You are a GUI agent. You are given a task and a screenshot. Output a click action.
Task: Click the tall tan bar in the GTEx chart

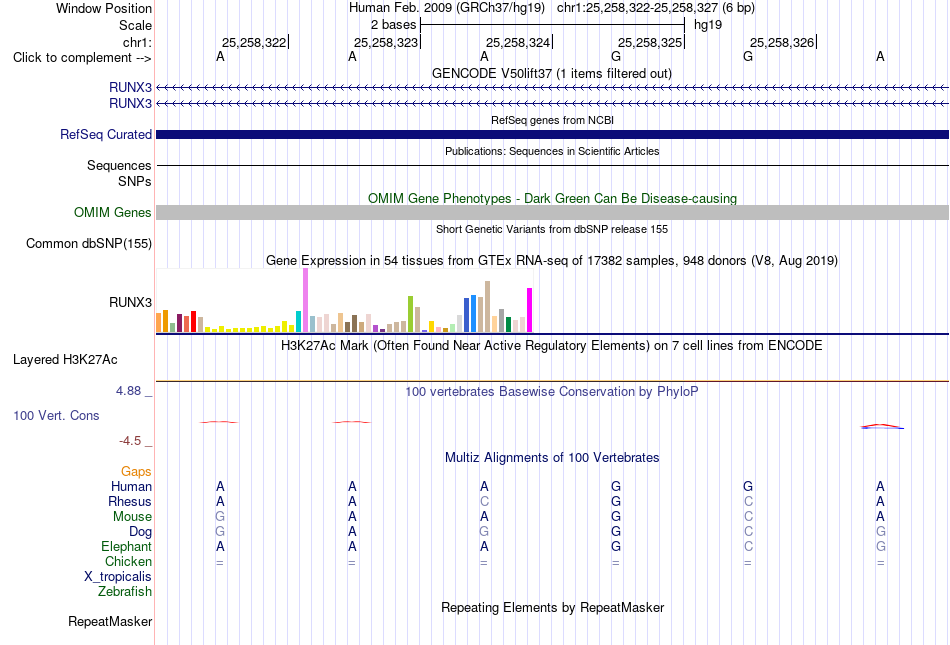[487, 306]
